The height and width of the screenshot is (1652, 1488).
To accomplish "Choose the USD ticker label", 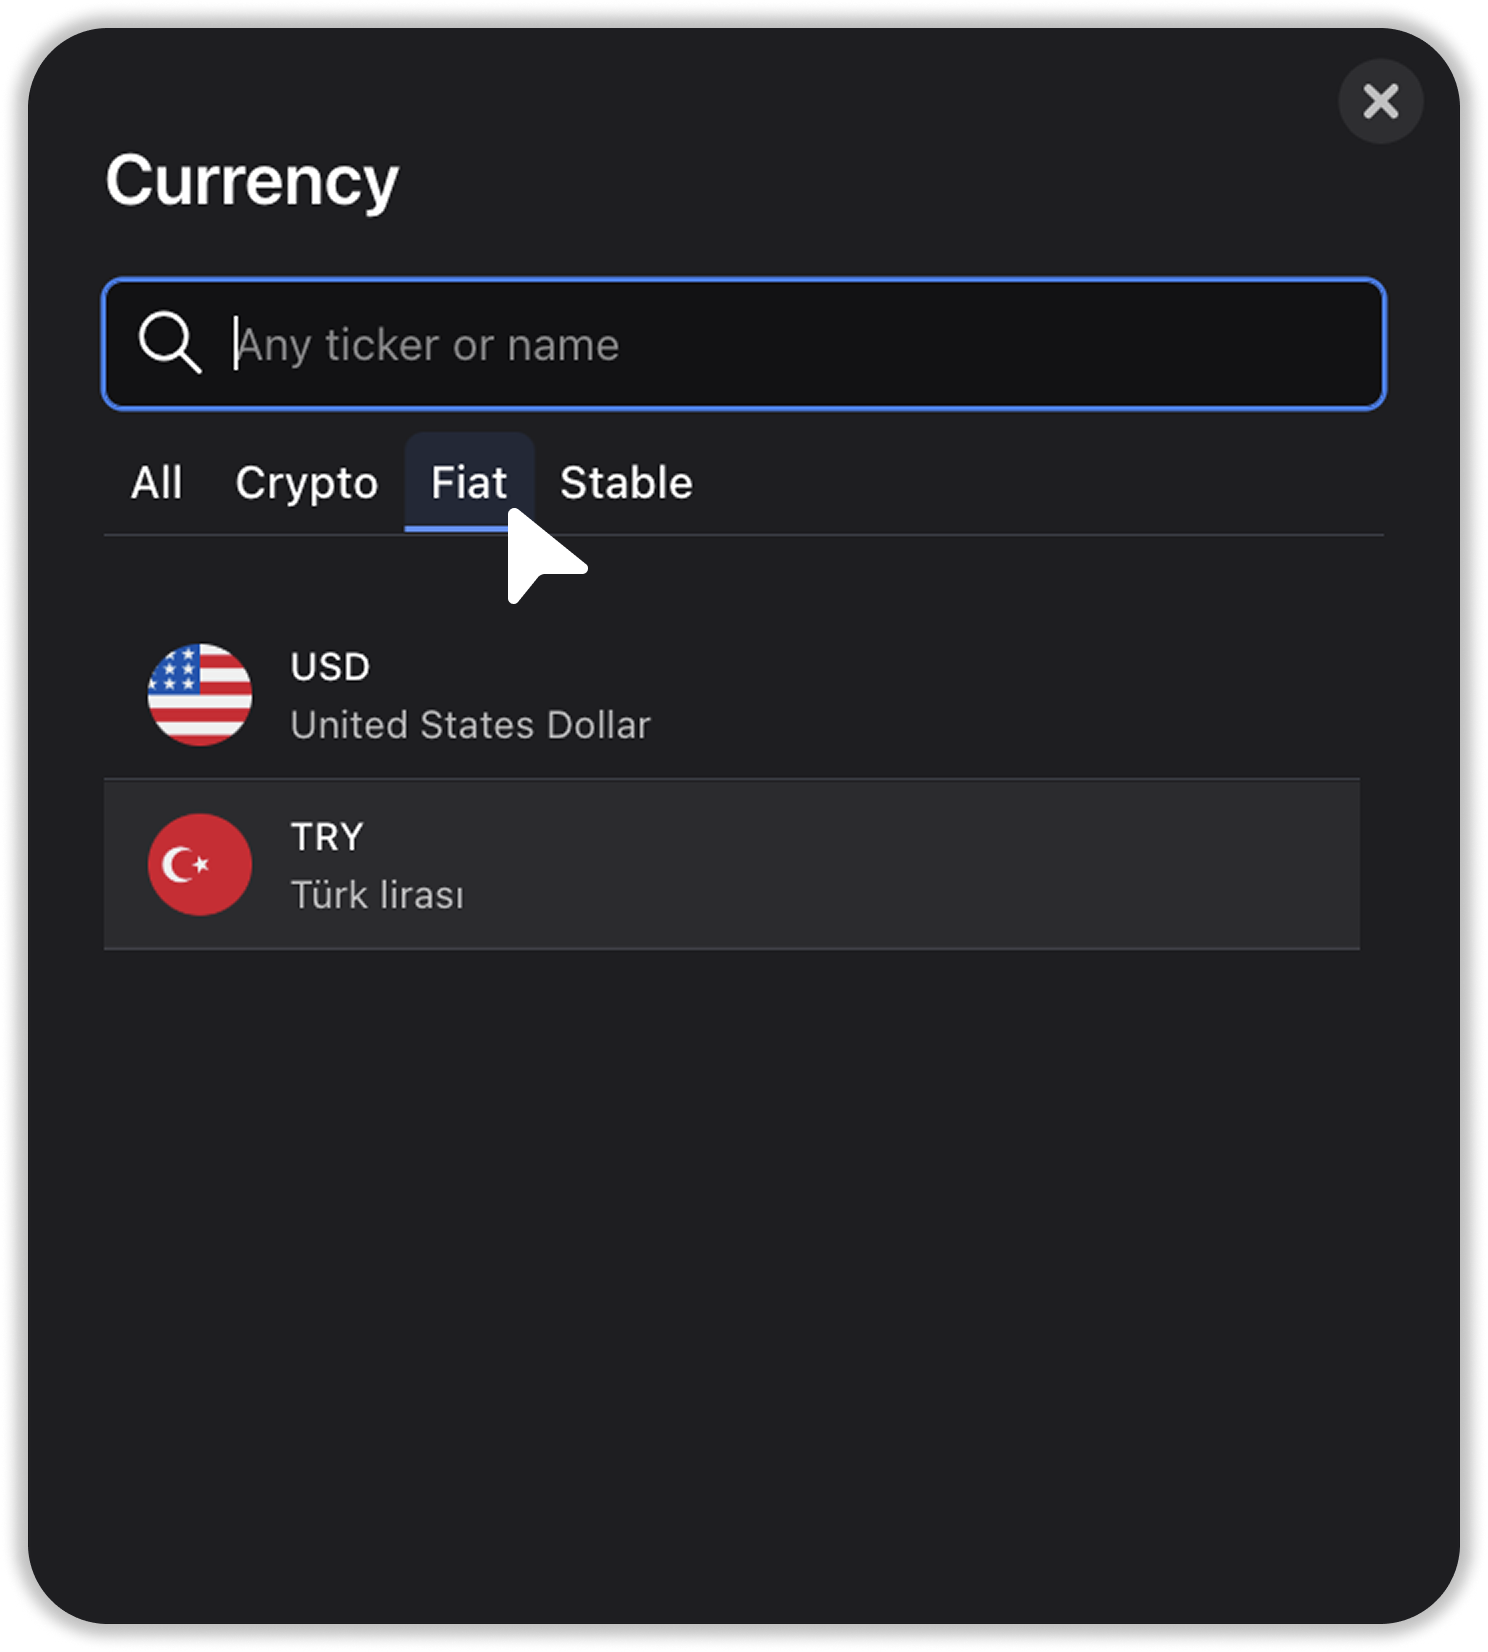I will click(x=330, y=667).
